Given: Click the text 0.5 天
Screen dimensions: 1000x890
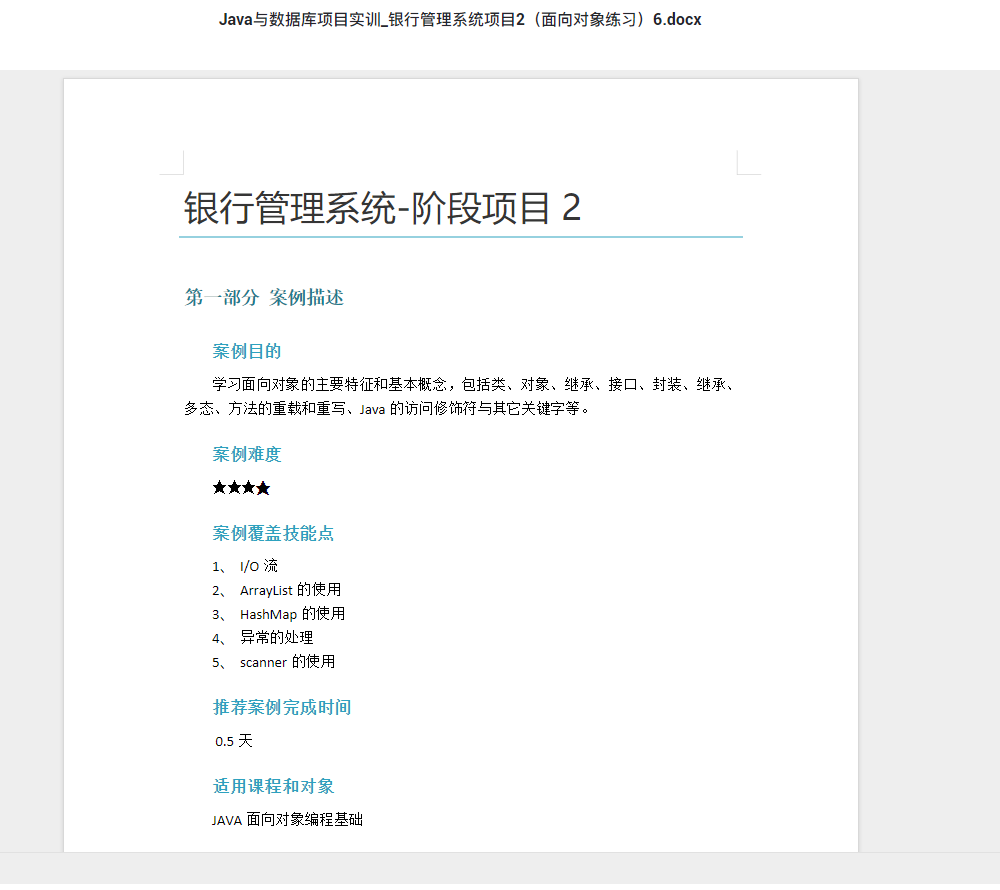Looking at the screenshot, I should (x=234, y=741).
